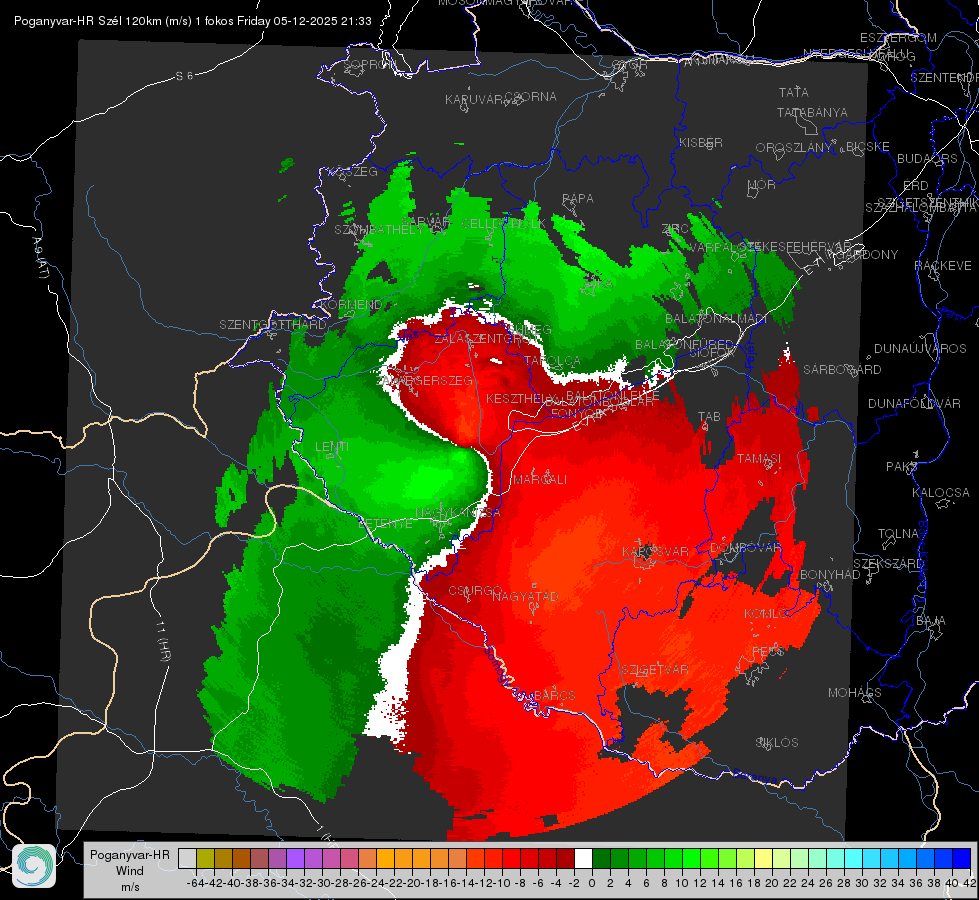Image resolution: width=979 pixels, height=900 pixels.
Task: Click the swirl logo icon beside the legend
Action: pos(34,866)
